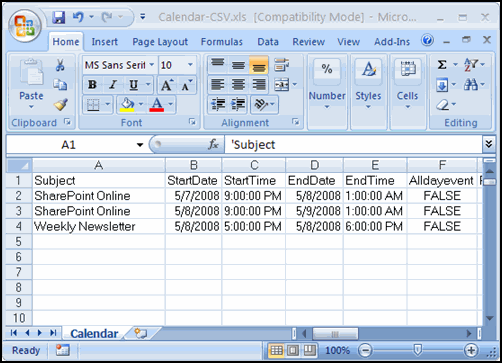Expand the Number group dropdown
The image size is (502, 363).
327,107
